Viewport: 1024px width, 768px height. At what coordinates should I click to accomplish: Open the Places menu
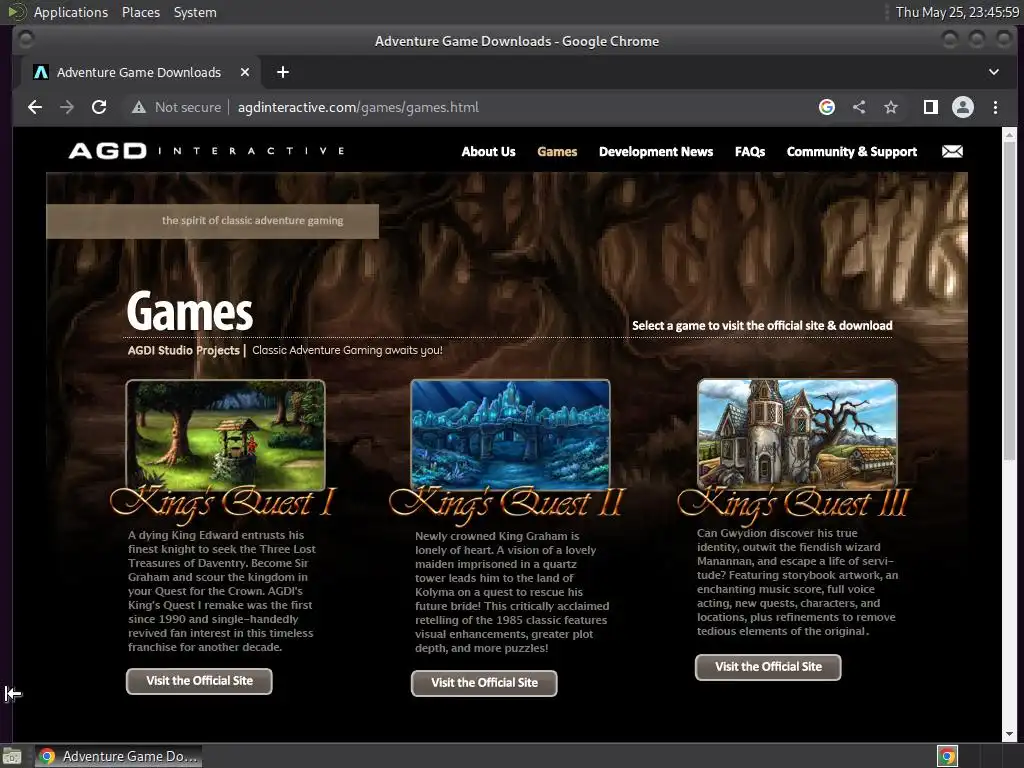coord(140,12)
